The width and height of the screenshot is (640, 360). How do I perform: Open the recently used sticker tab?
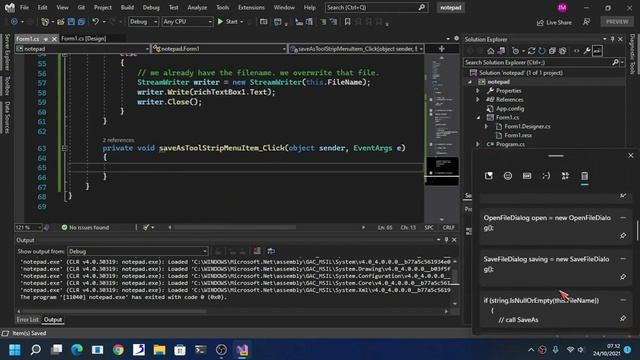click(489, 176)
